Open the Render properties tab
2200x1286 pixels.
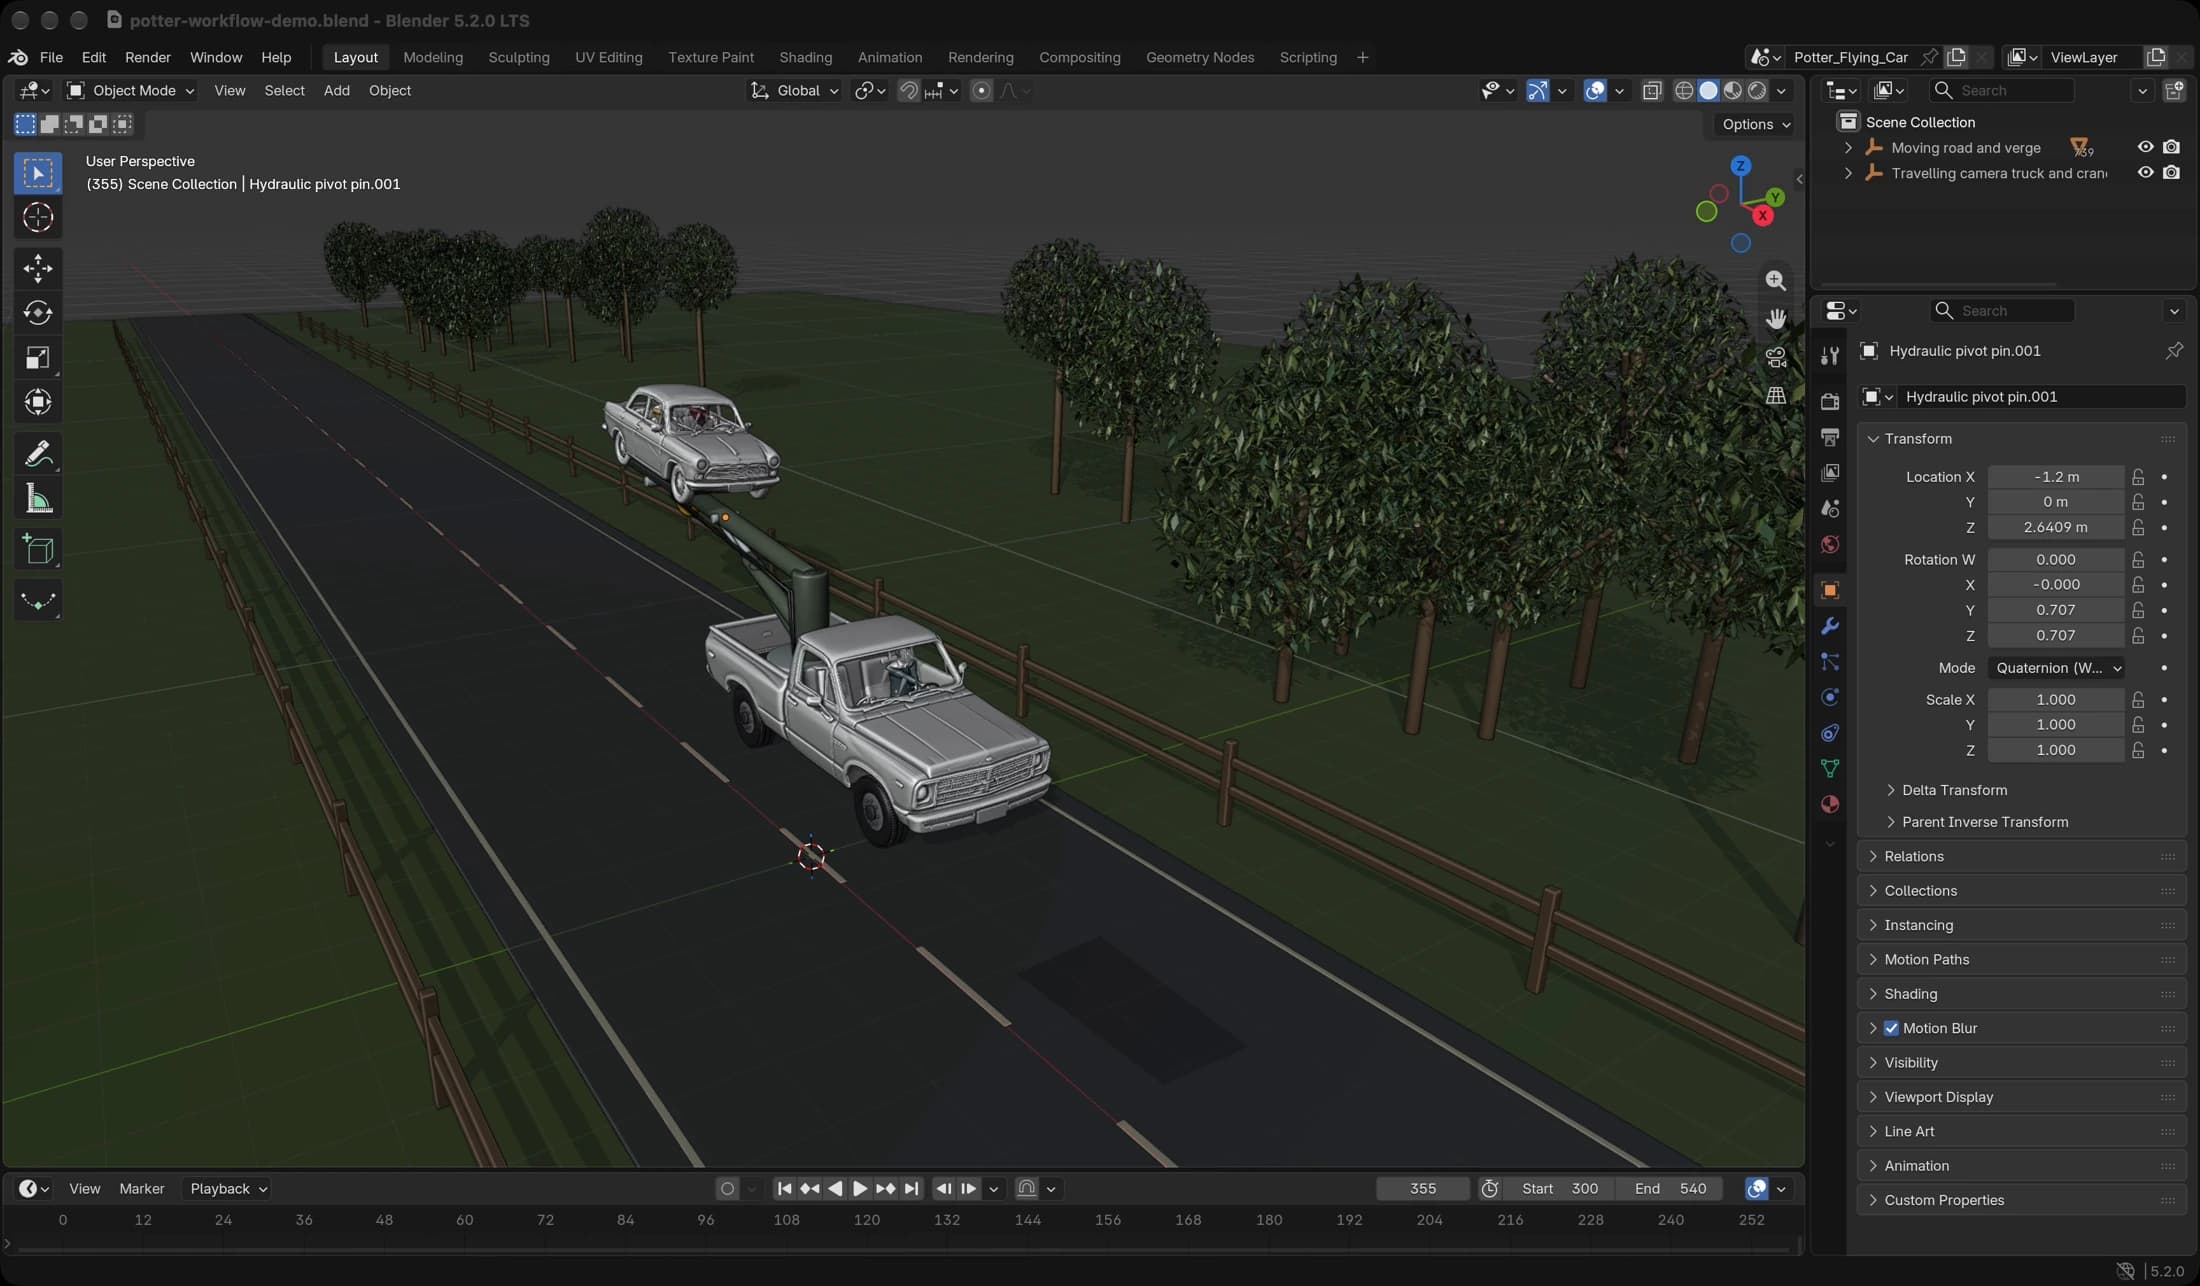coord(1830,402)
